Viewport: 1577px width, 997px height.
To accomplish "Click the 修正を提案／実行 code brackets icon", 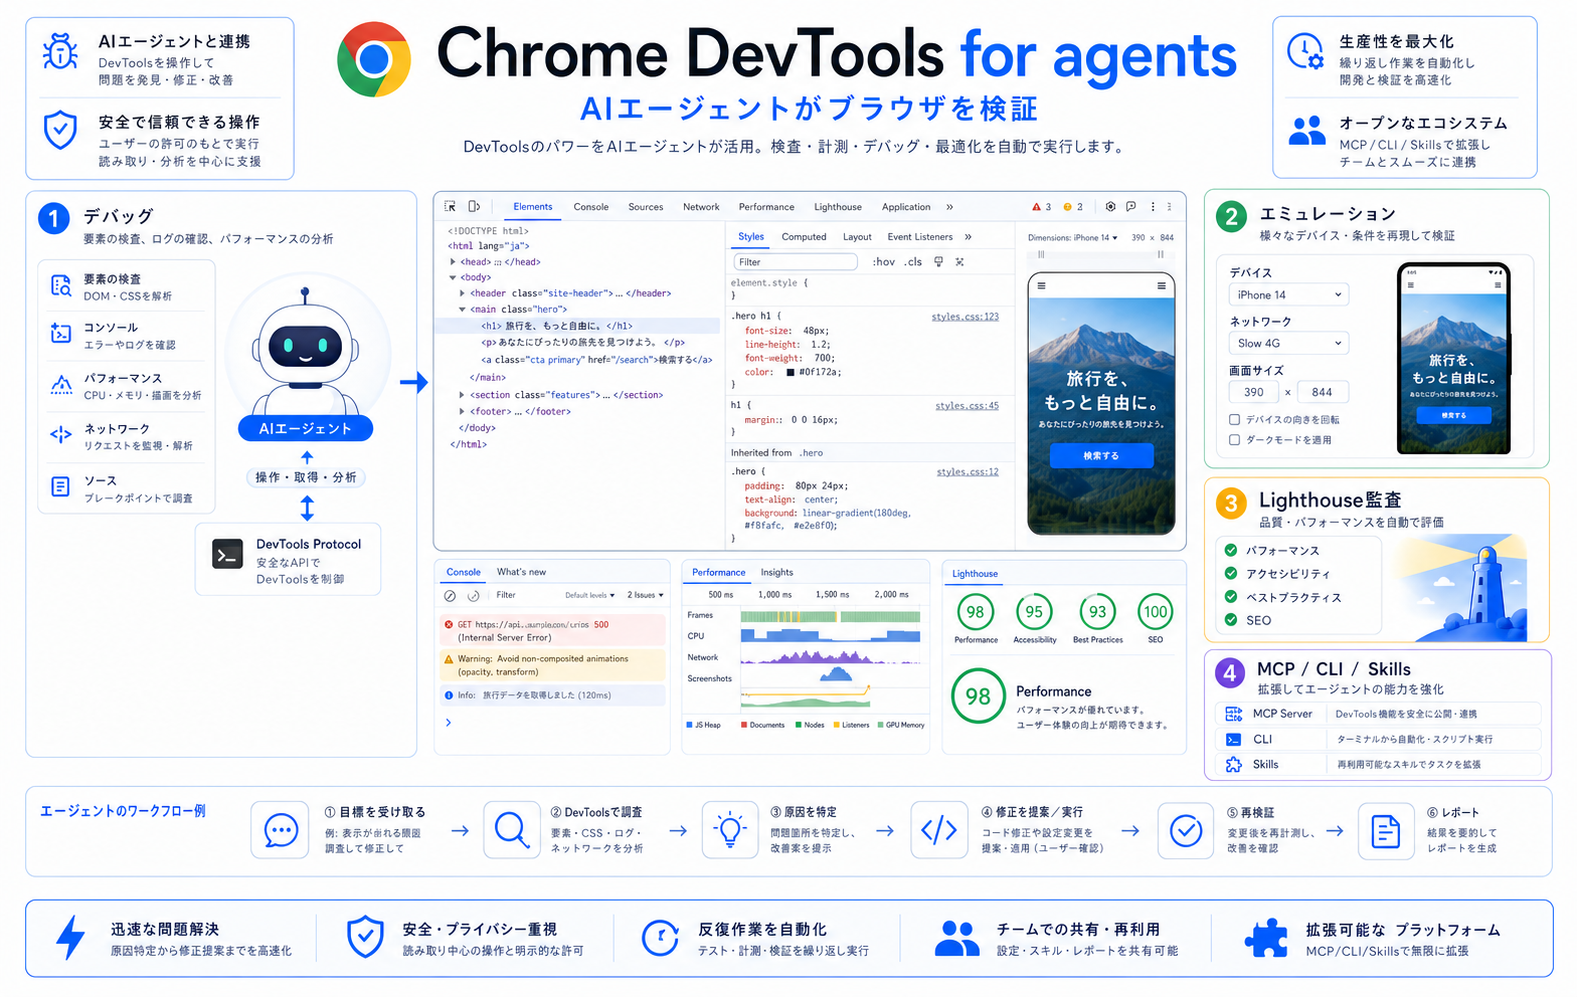I will pos(939,830).
